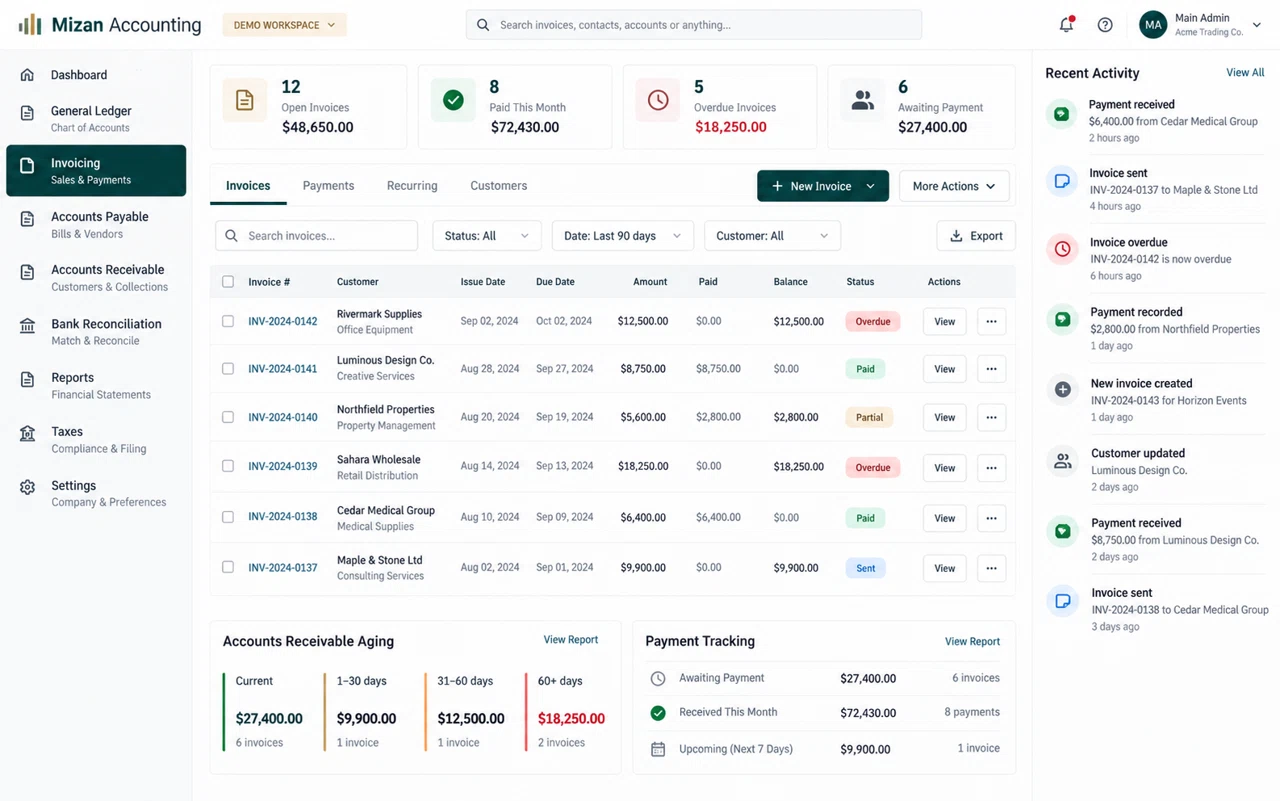Image resolution: width=1280 pixels, height=801 pixels.
Task: Switch to the Payments tab
Action: click(x=328, y=186)
